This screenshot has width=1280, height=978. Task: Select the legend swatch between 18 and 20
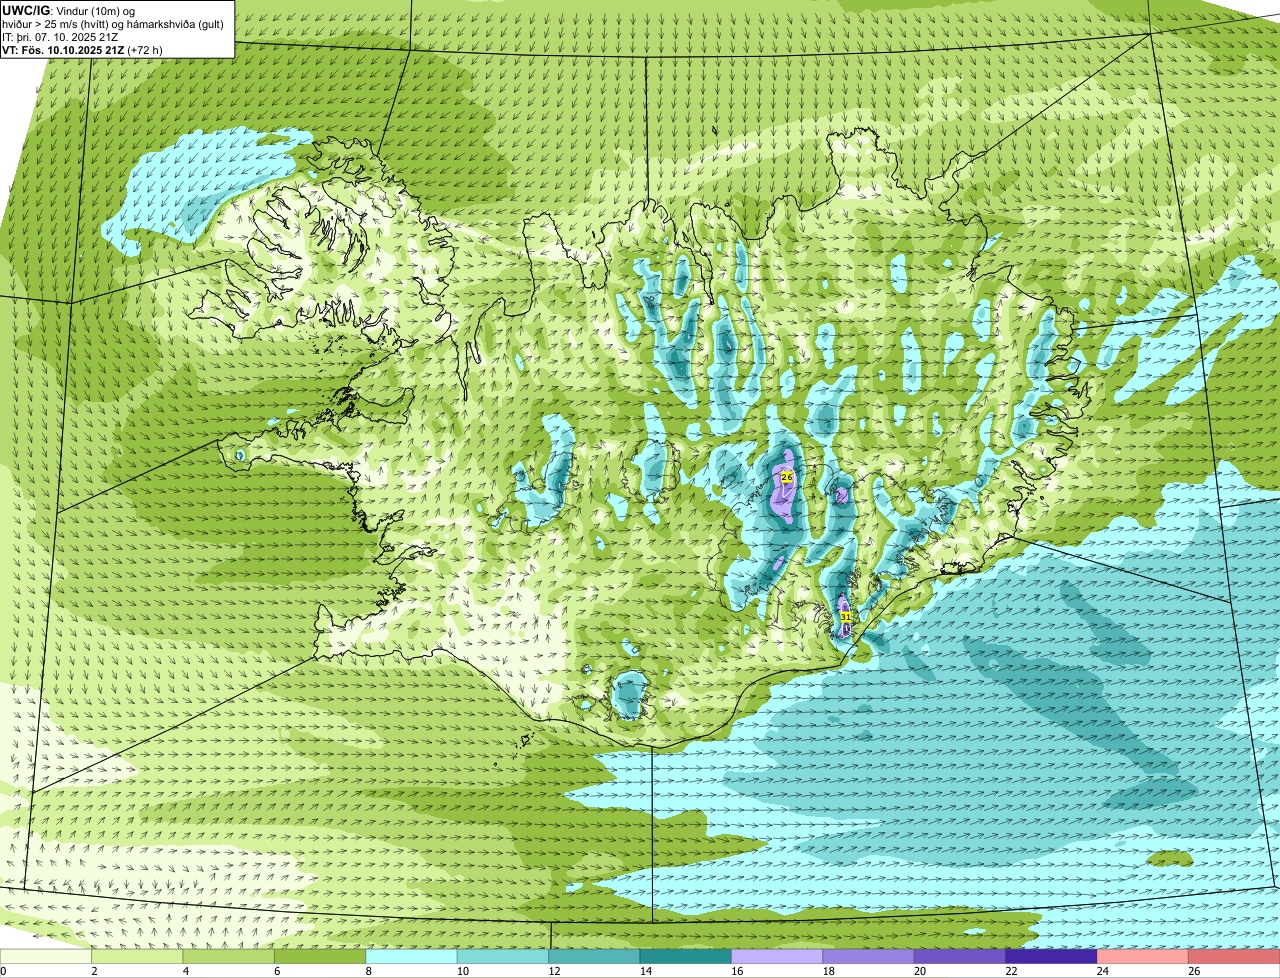868,956
